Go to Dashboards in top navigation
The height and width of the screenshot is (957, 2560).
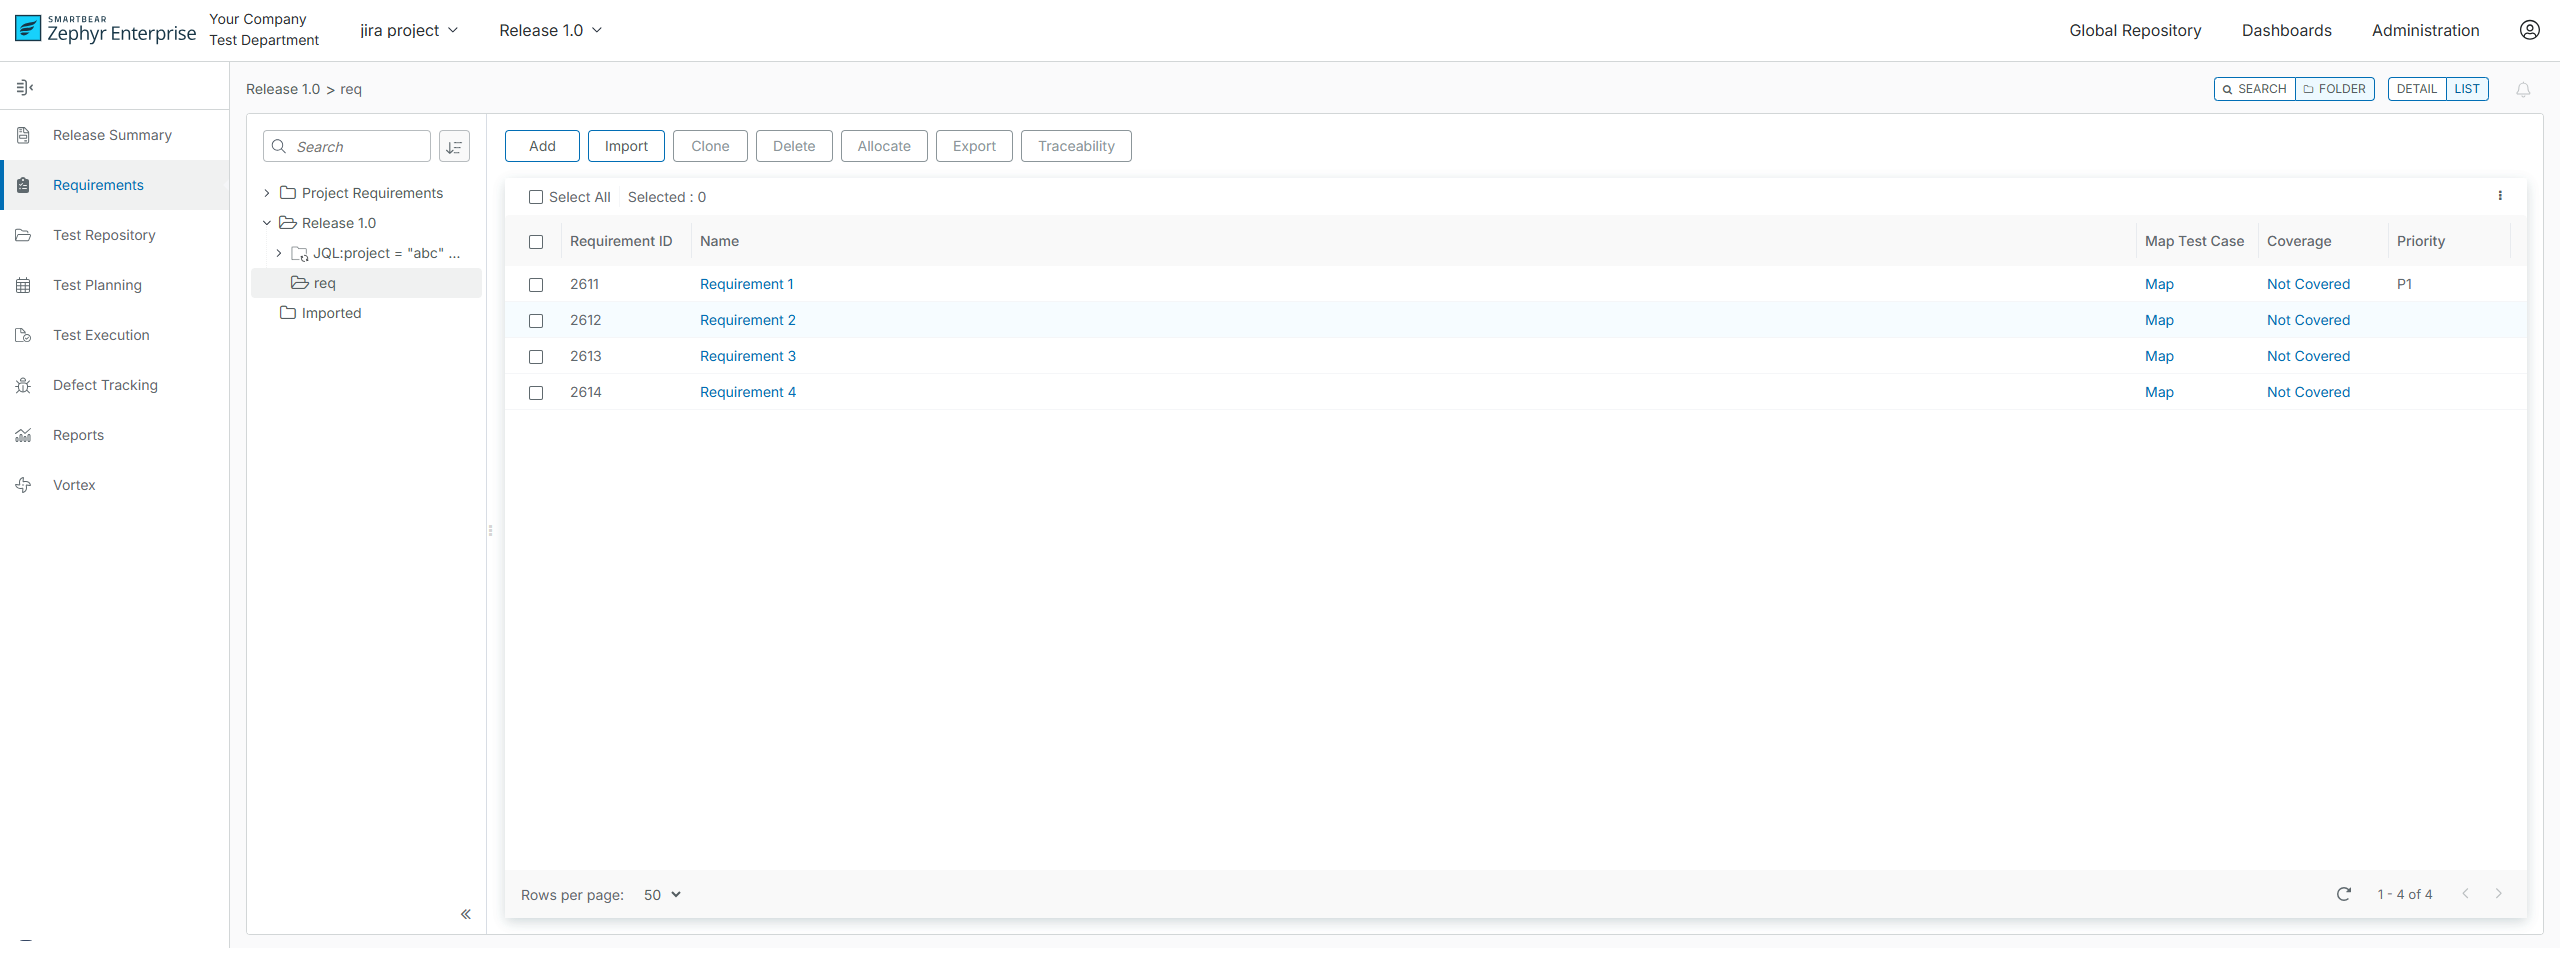[x=2286, y=31]
